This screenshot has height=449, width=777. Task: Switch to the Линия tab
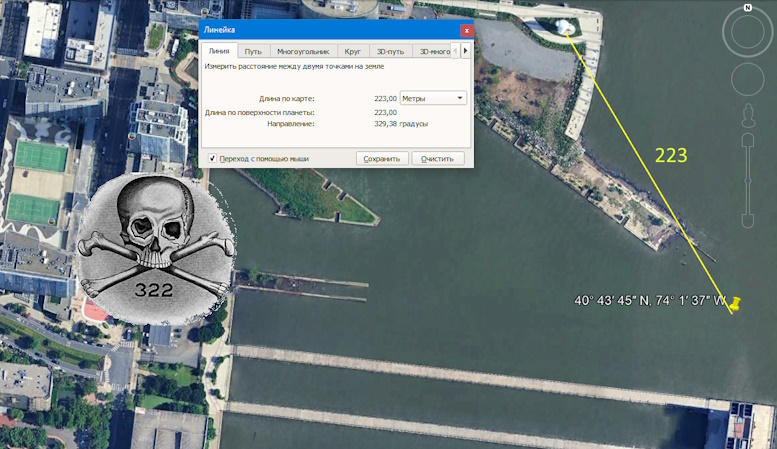(219, 51)
